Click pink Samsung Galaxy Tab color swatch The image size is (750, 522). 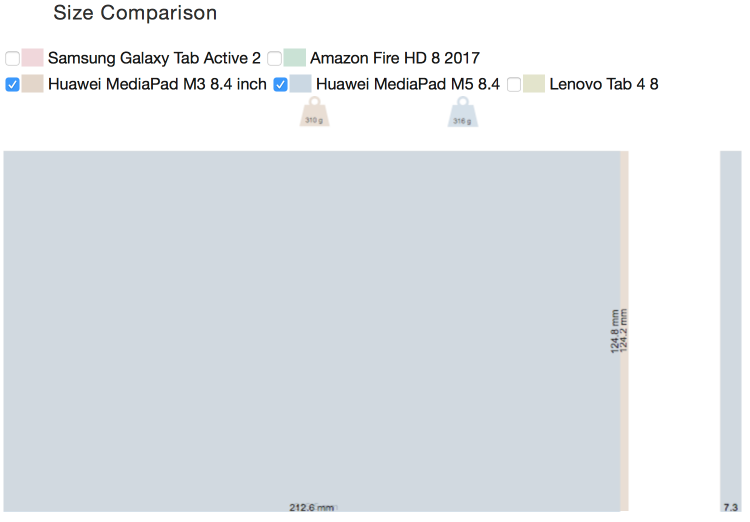pos(33,57)
